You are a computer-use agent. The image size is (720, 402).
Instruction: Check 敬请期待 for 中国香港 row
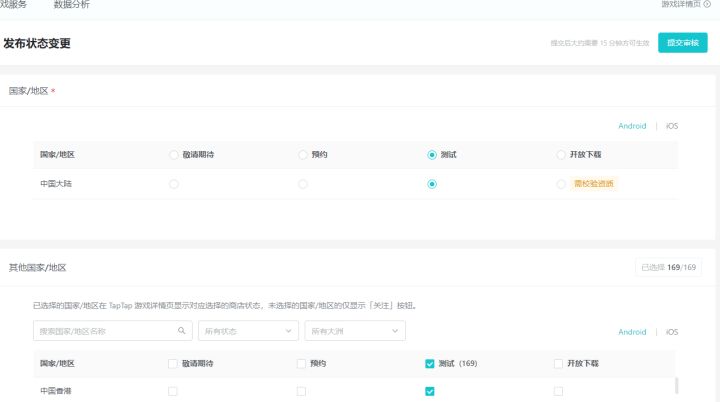pos(173,391)
